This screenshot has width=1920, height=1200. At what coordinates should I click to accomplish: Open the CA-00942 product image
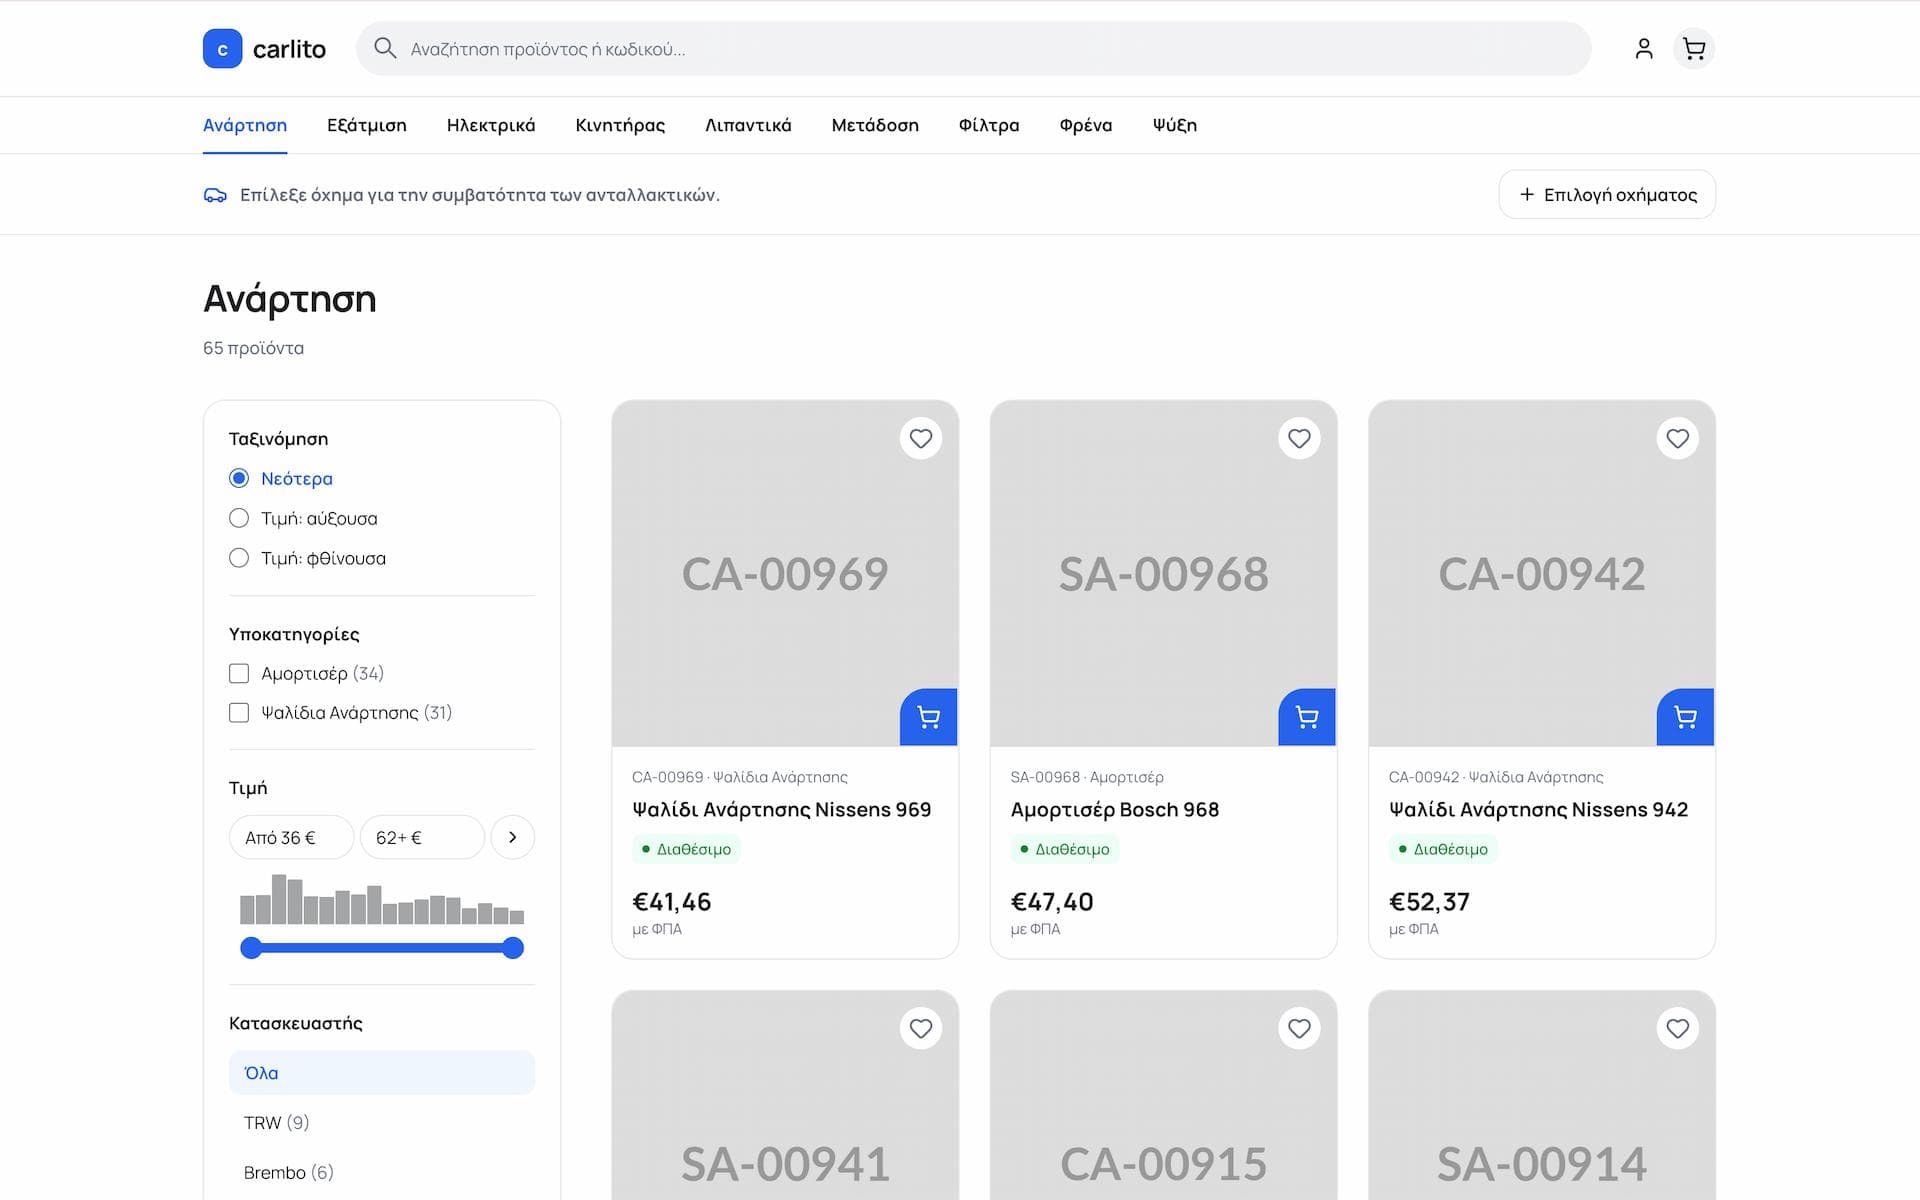coord(1542,573)
